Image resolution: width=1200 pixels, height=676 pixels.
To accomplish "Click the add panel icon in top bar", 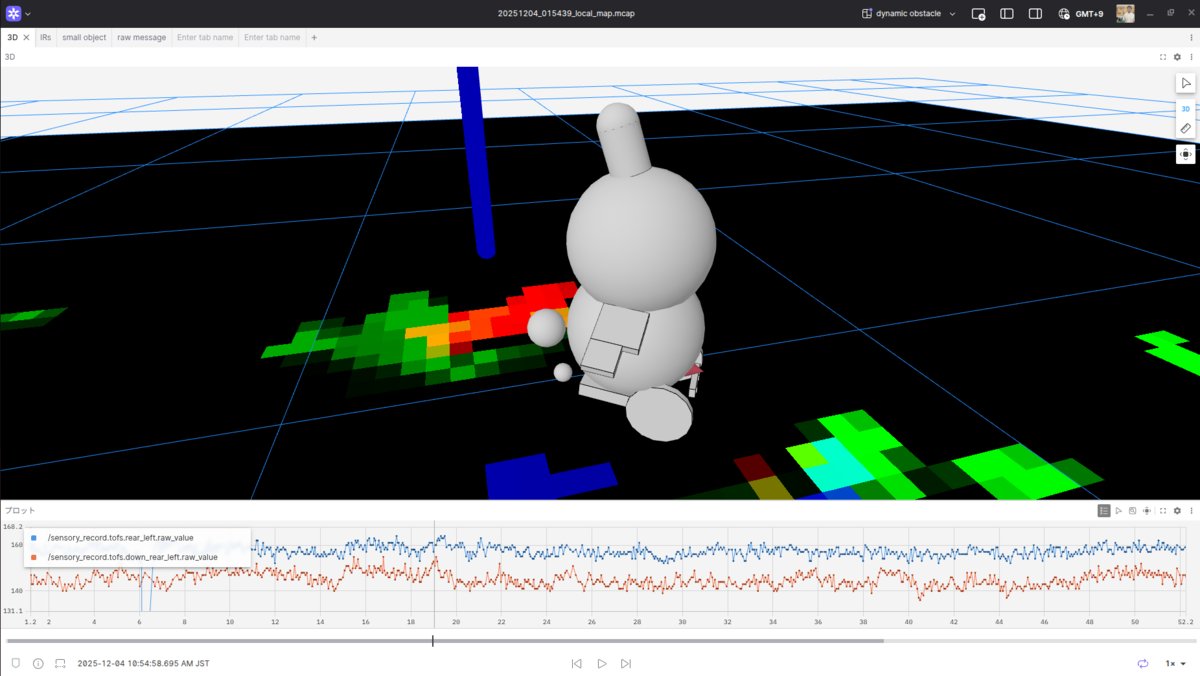I will (978, 13).
